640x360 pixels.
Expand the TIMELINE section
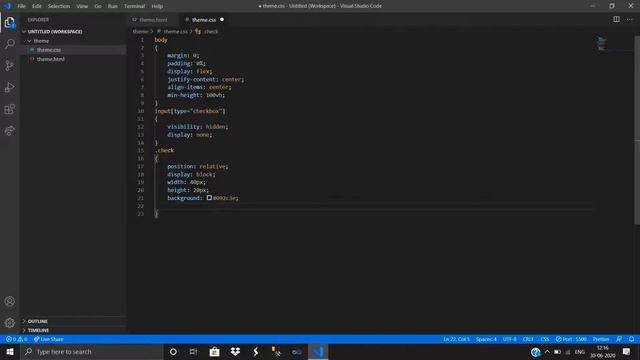click(x=38, y=330)
